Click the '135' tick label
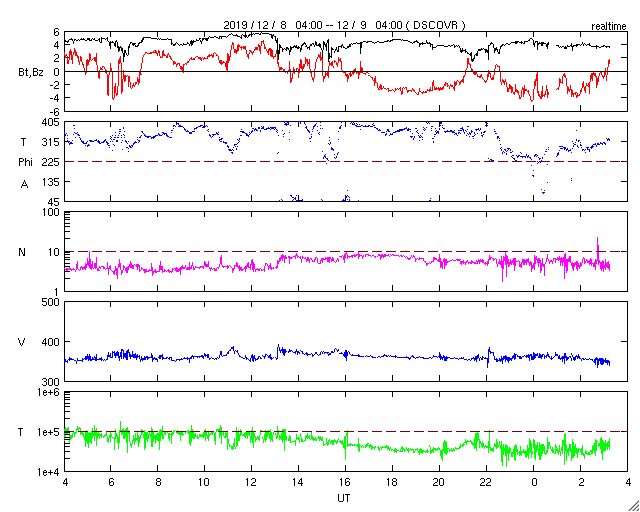640x512 pixels. click(51, 182)
